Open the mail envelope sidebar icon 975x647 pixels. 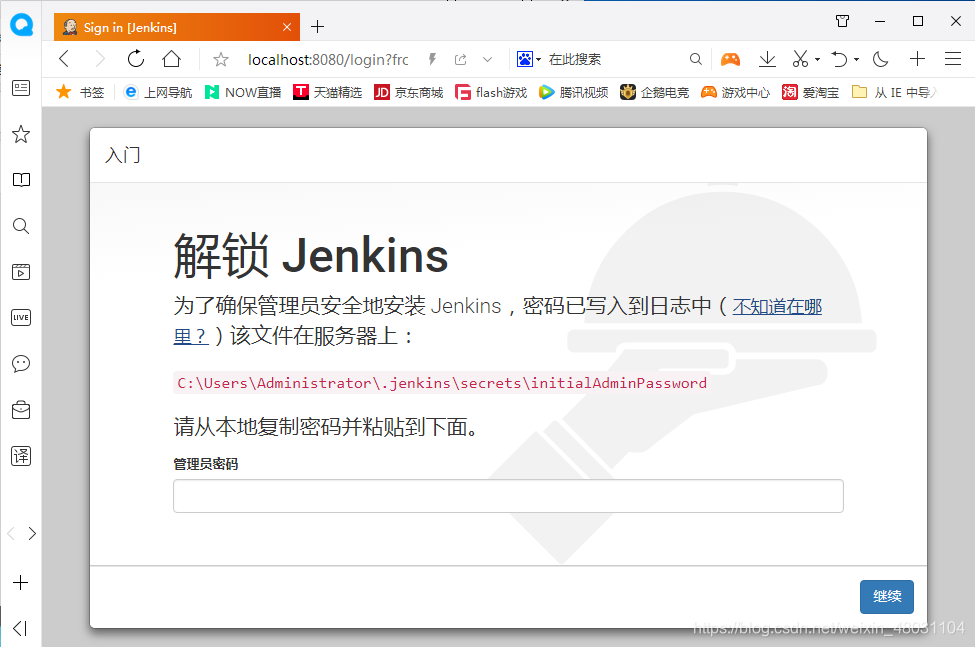click(x=21, y=410)
